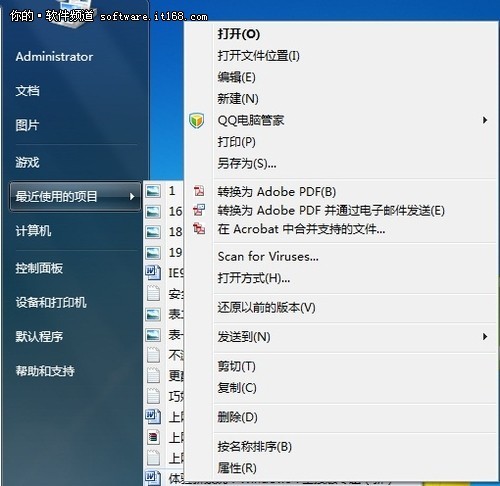Open the Administrator user folder link

pos(54,57)
